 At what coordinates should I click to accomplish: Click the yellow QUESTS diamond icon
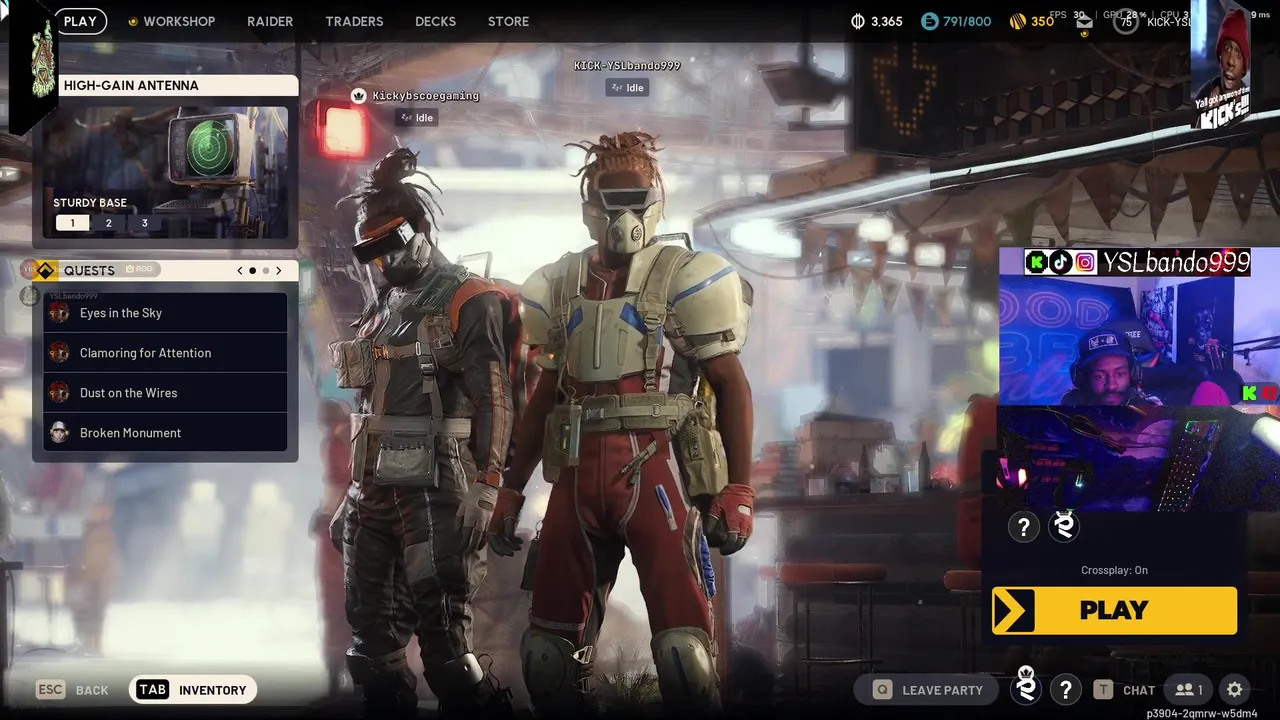coord(45,270)
